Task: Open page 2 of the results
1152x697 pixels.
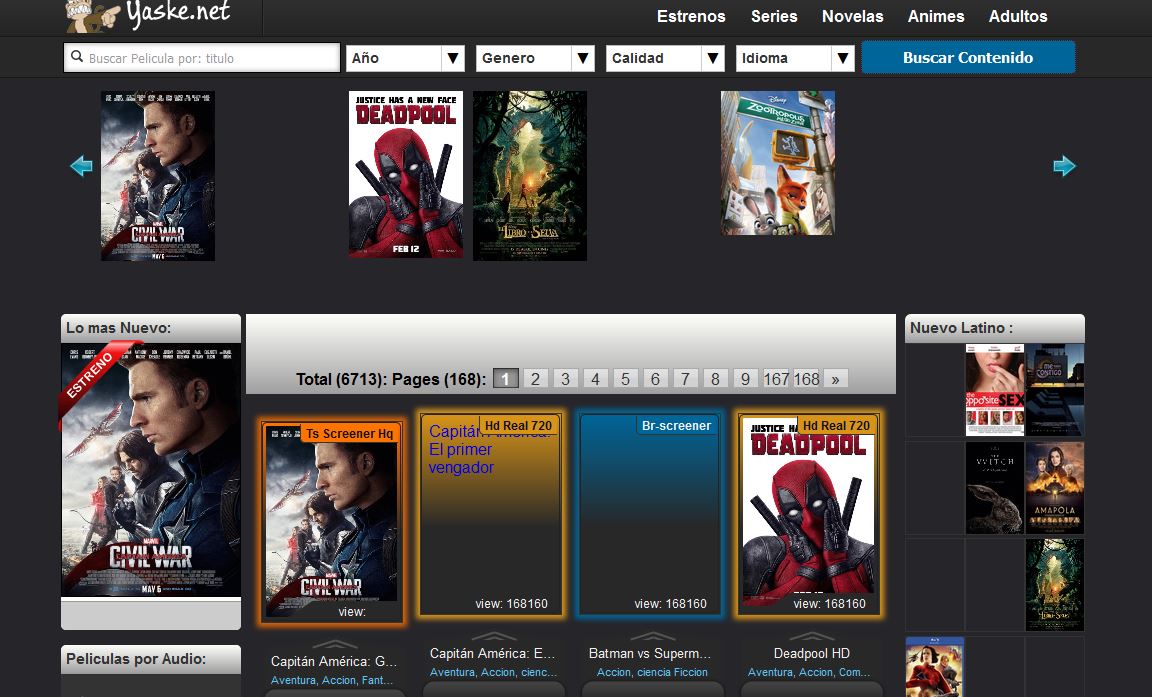Action: click(x=535, y=378)
